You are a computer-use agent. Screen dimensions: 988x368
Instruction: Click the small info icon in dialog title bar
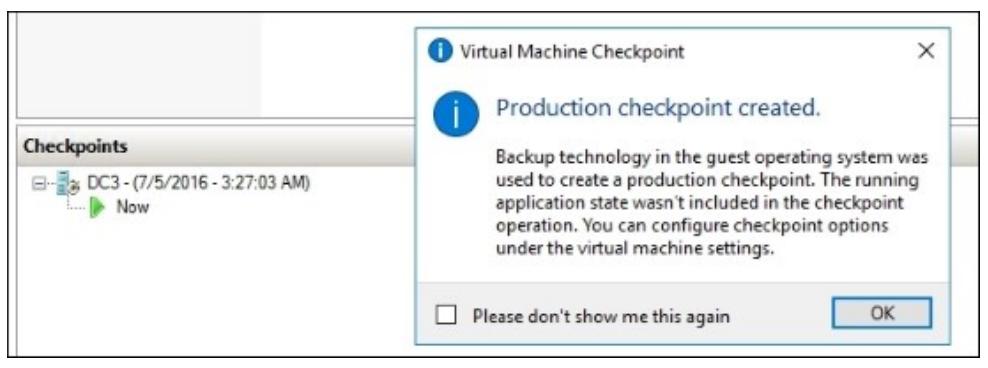click(440, 51)
